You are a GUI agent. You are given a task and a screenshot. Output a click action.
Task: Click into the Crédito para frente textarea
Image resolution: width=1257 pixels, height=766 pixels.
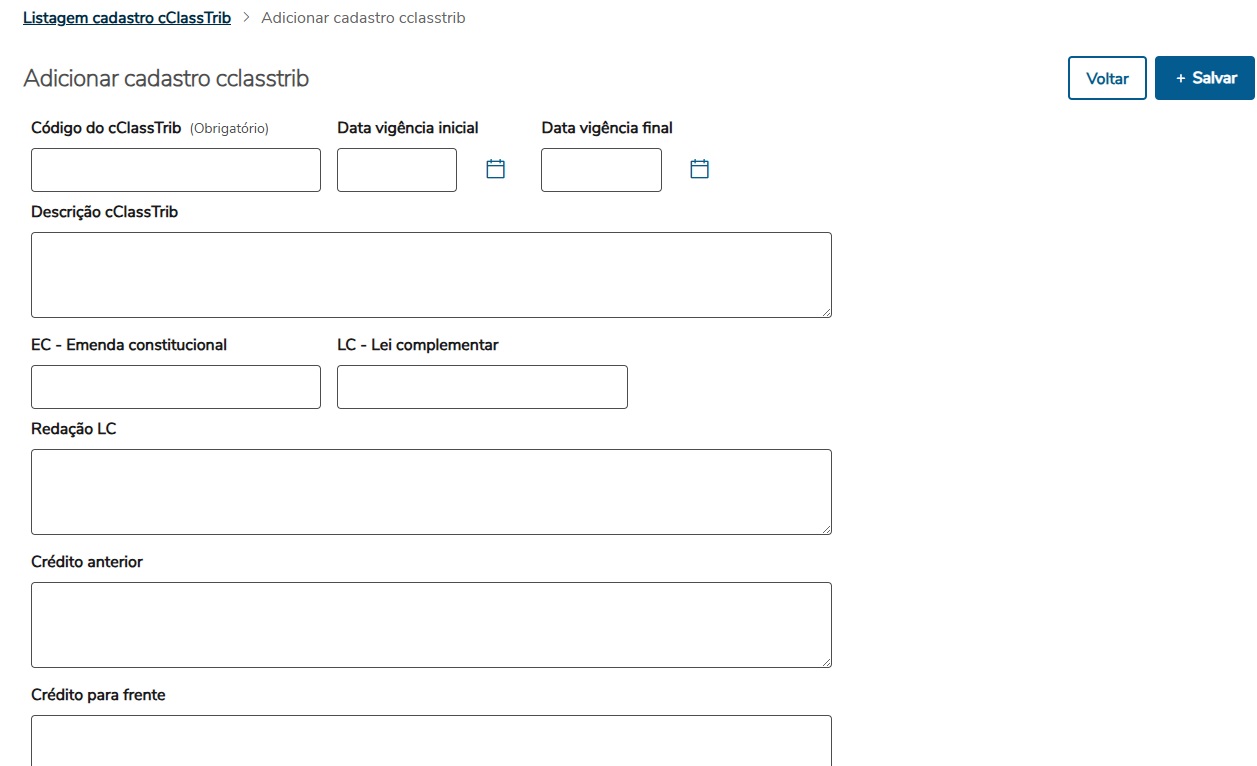click(431, 741)
